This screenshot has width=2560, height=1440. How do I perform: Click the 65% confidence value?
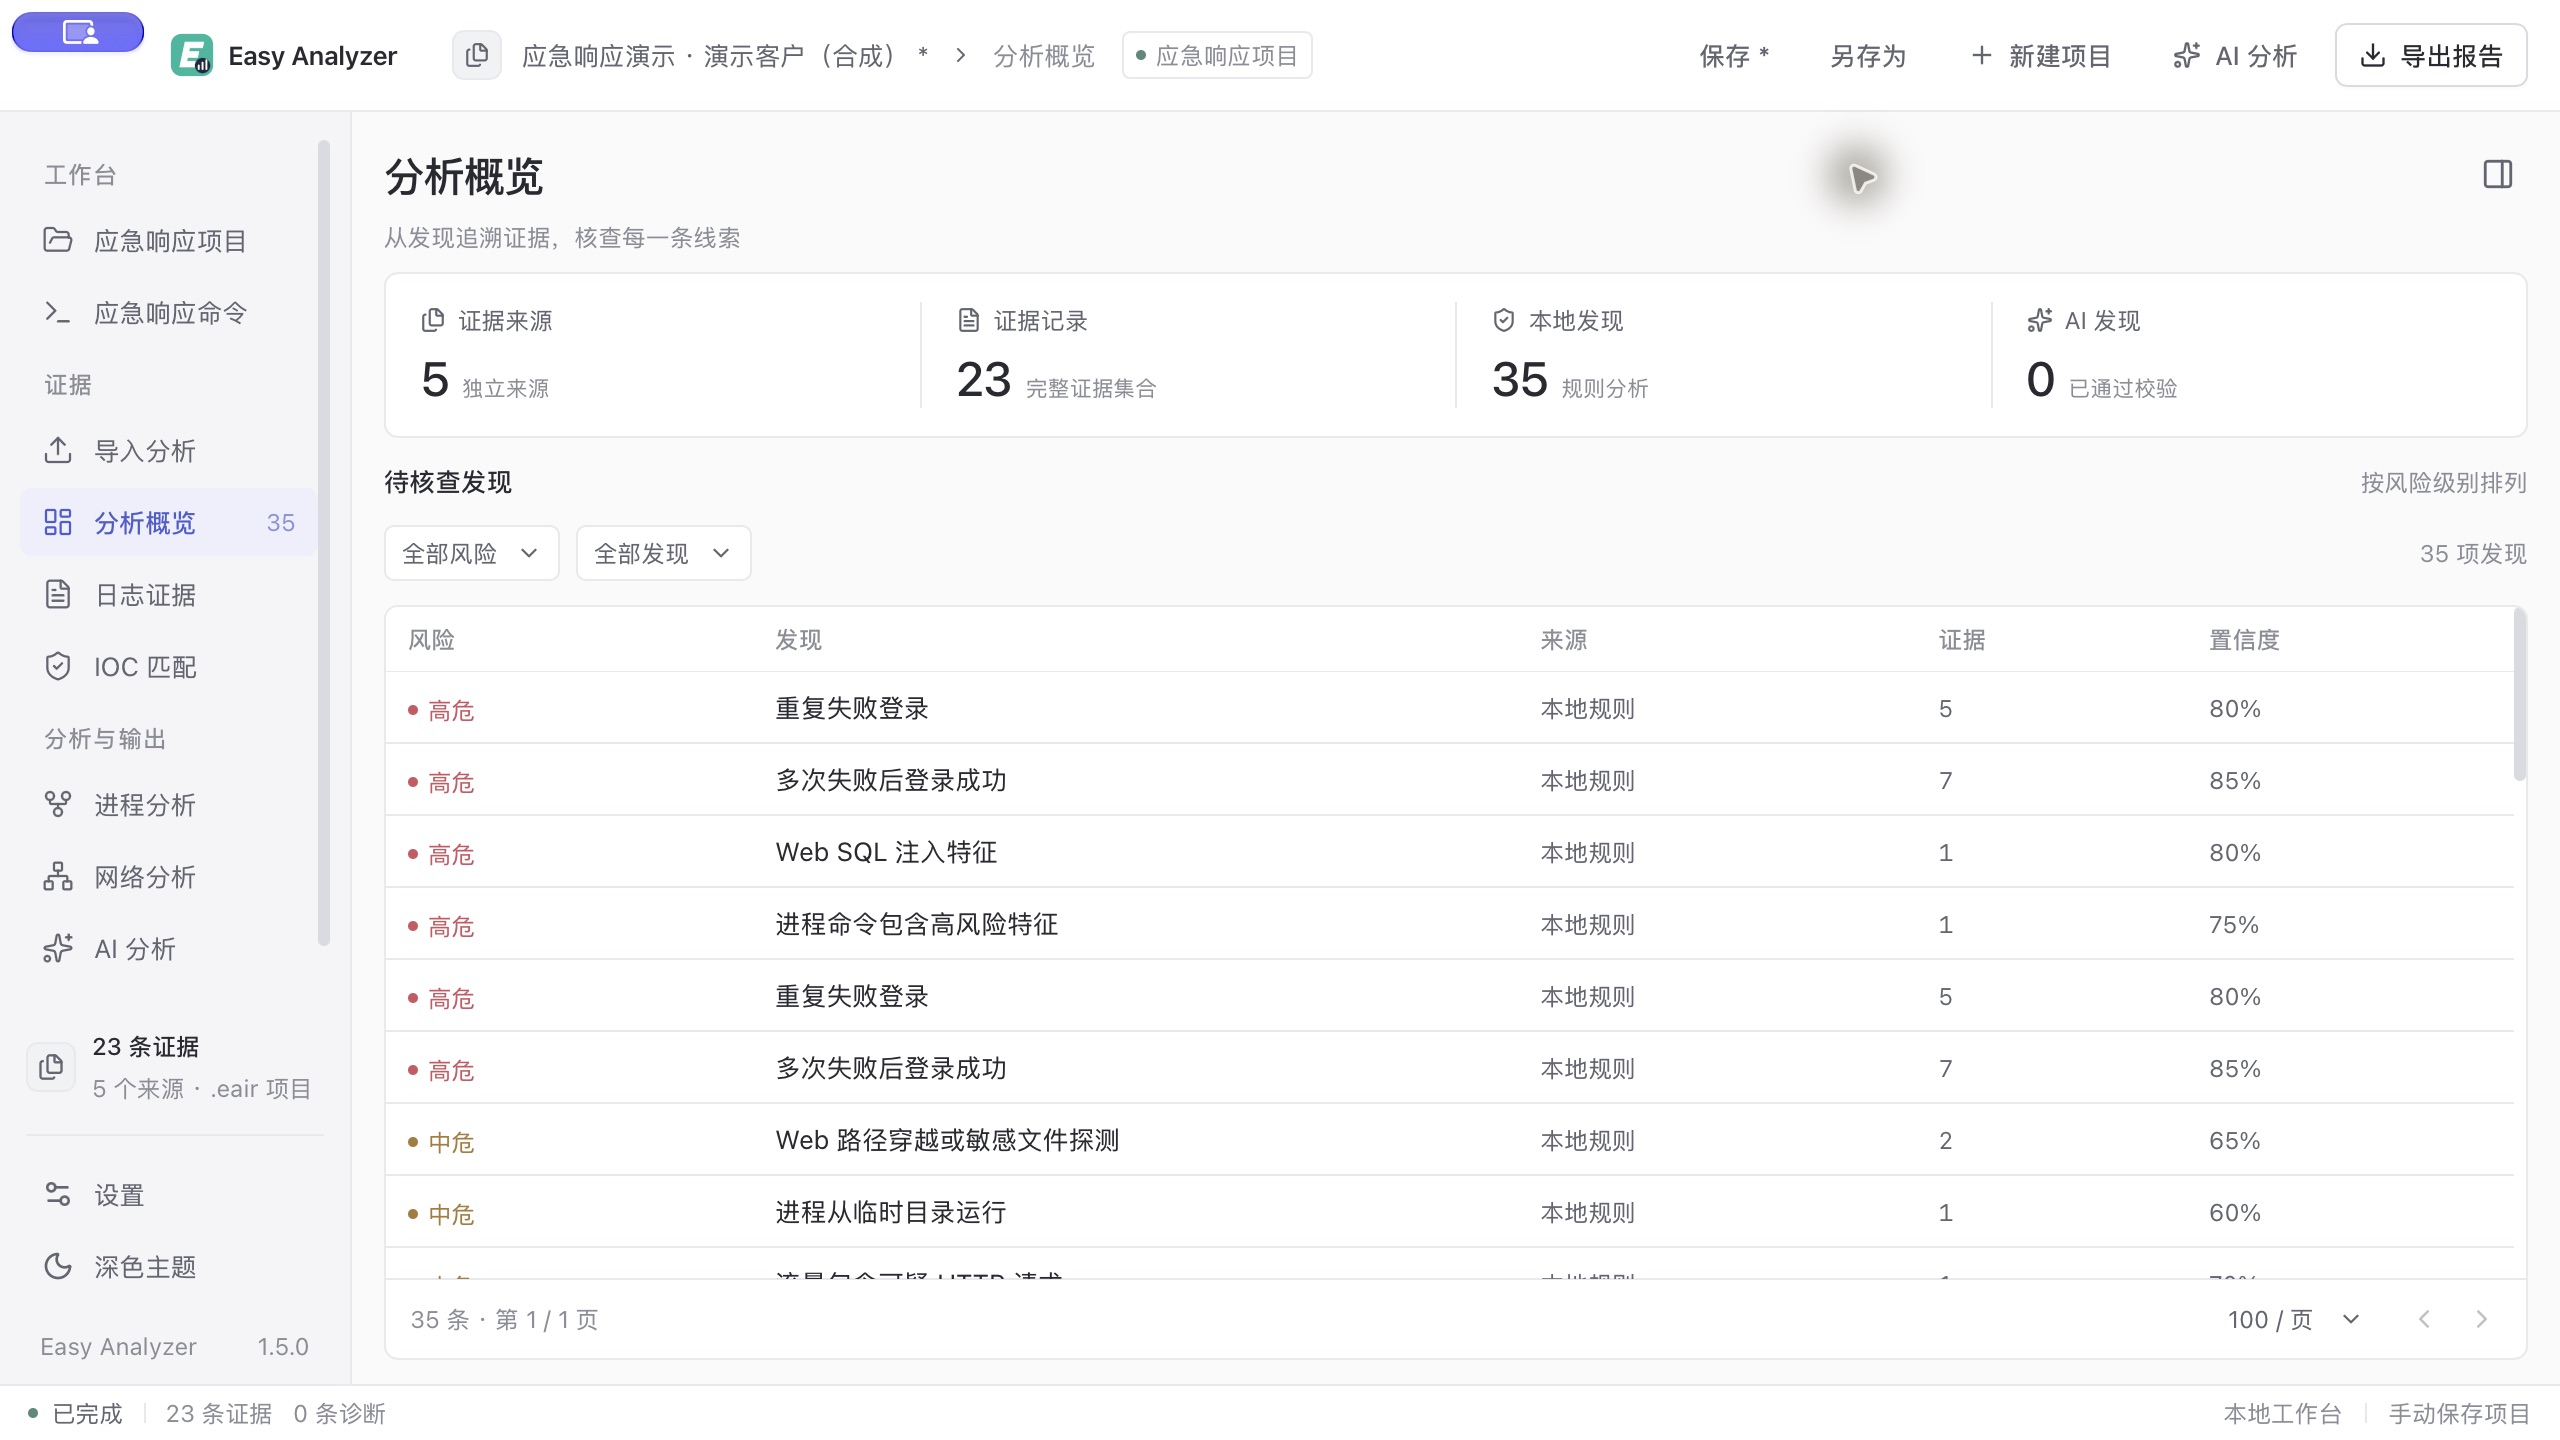2234,1140
